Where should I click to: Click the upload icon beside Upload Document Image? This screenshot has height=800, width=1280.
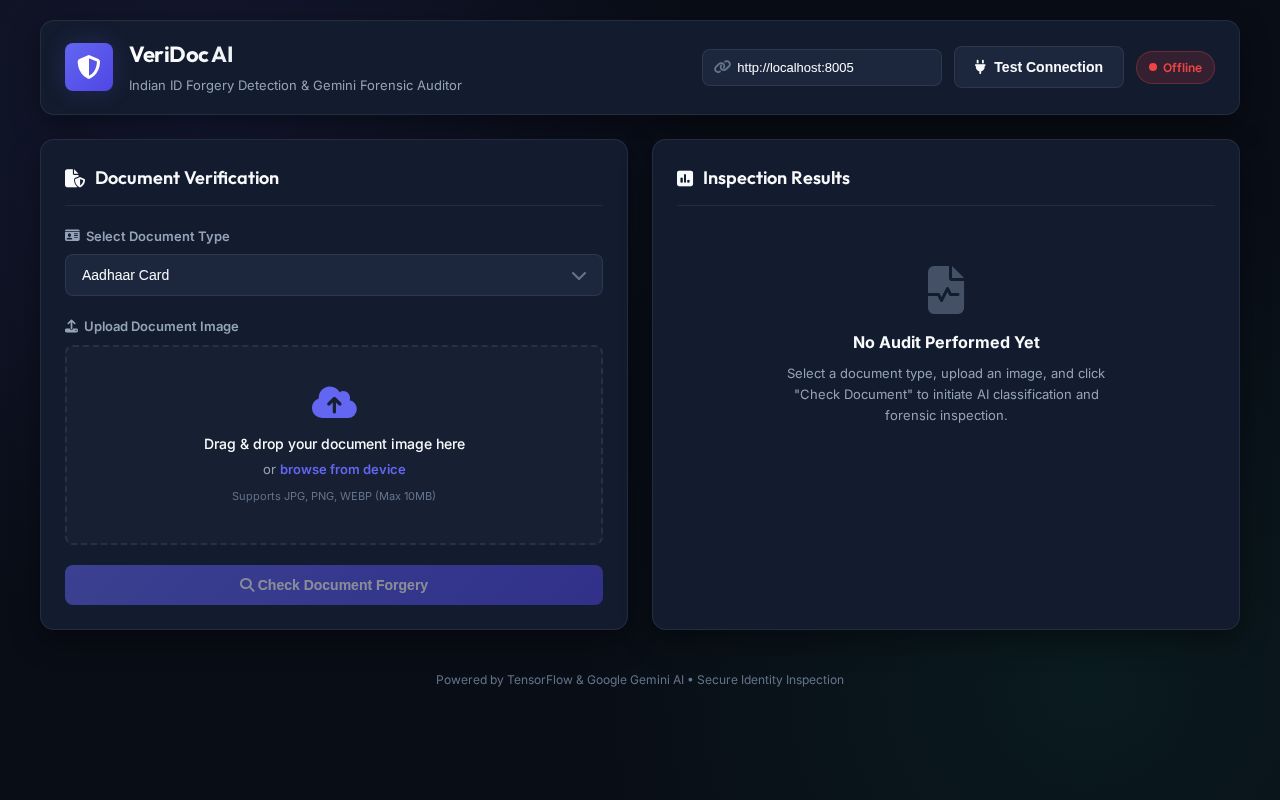(x=71, y=326)
